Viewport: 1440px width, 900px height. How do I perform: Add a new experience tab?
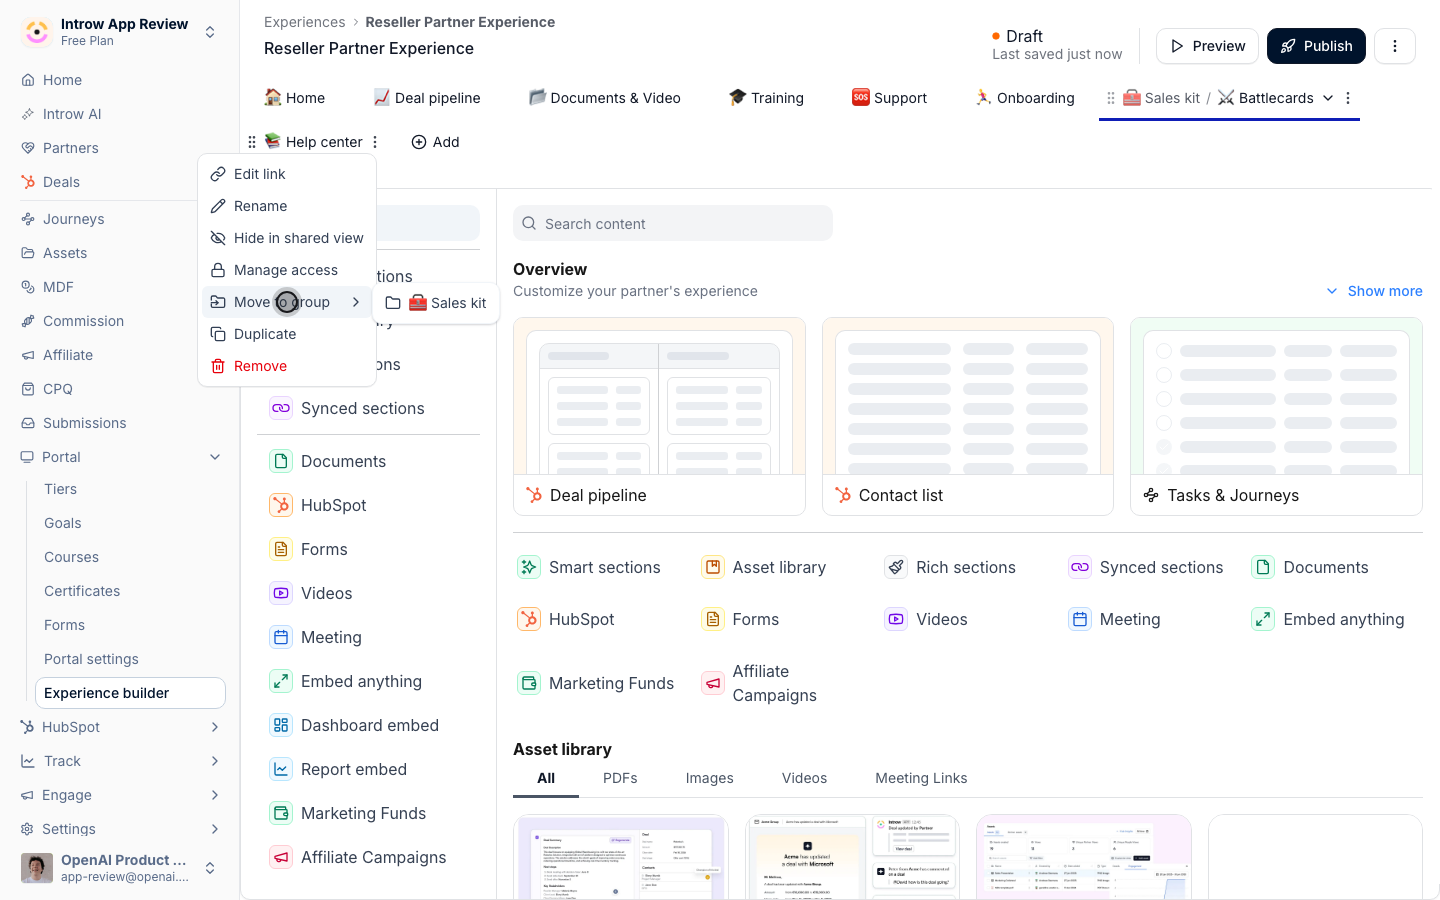click(435, 142)
